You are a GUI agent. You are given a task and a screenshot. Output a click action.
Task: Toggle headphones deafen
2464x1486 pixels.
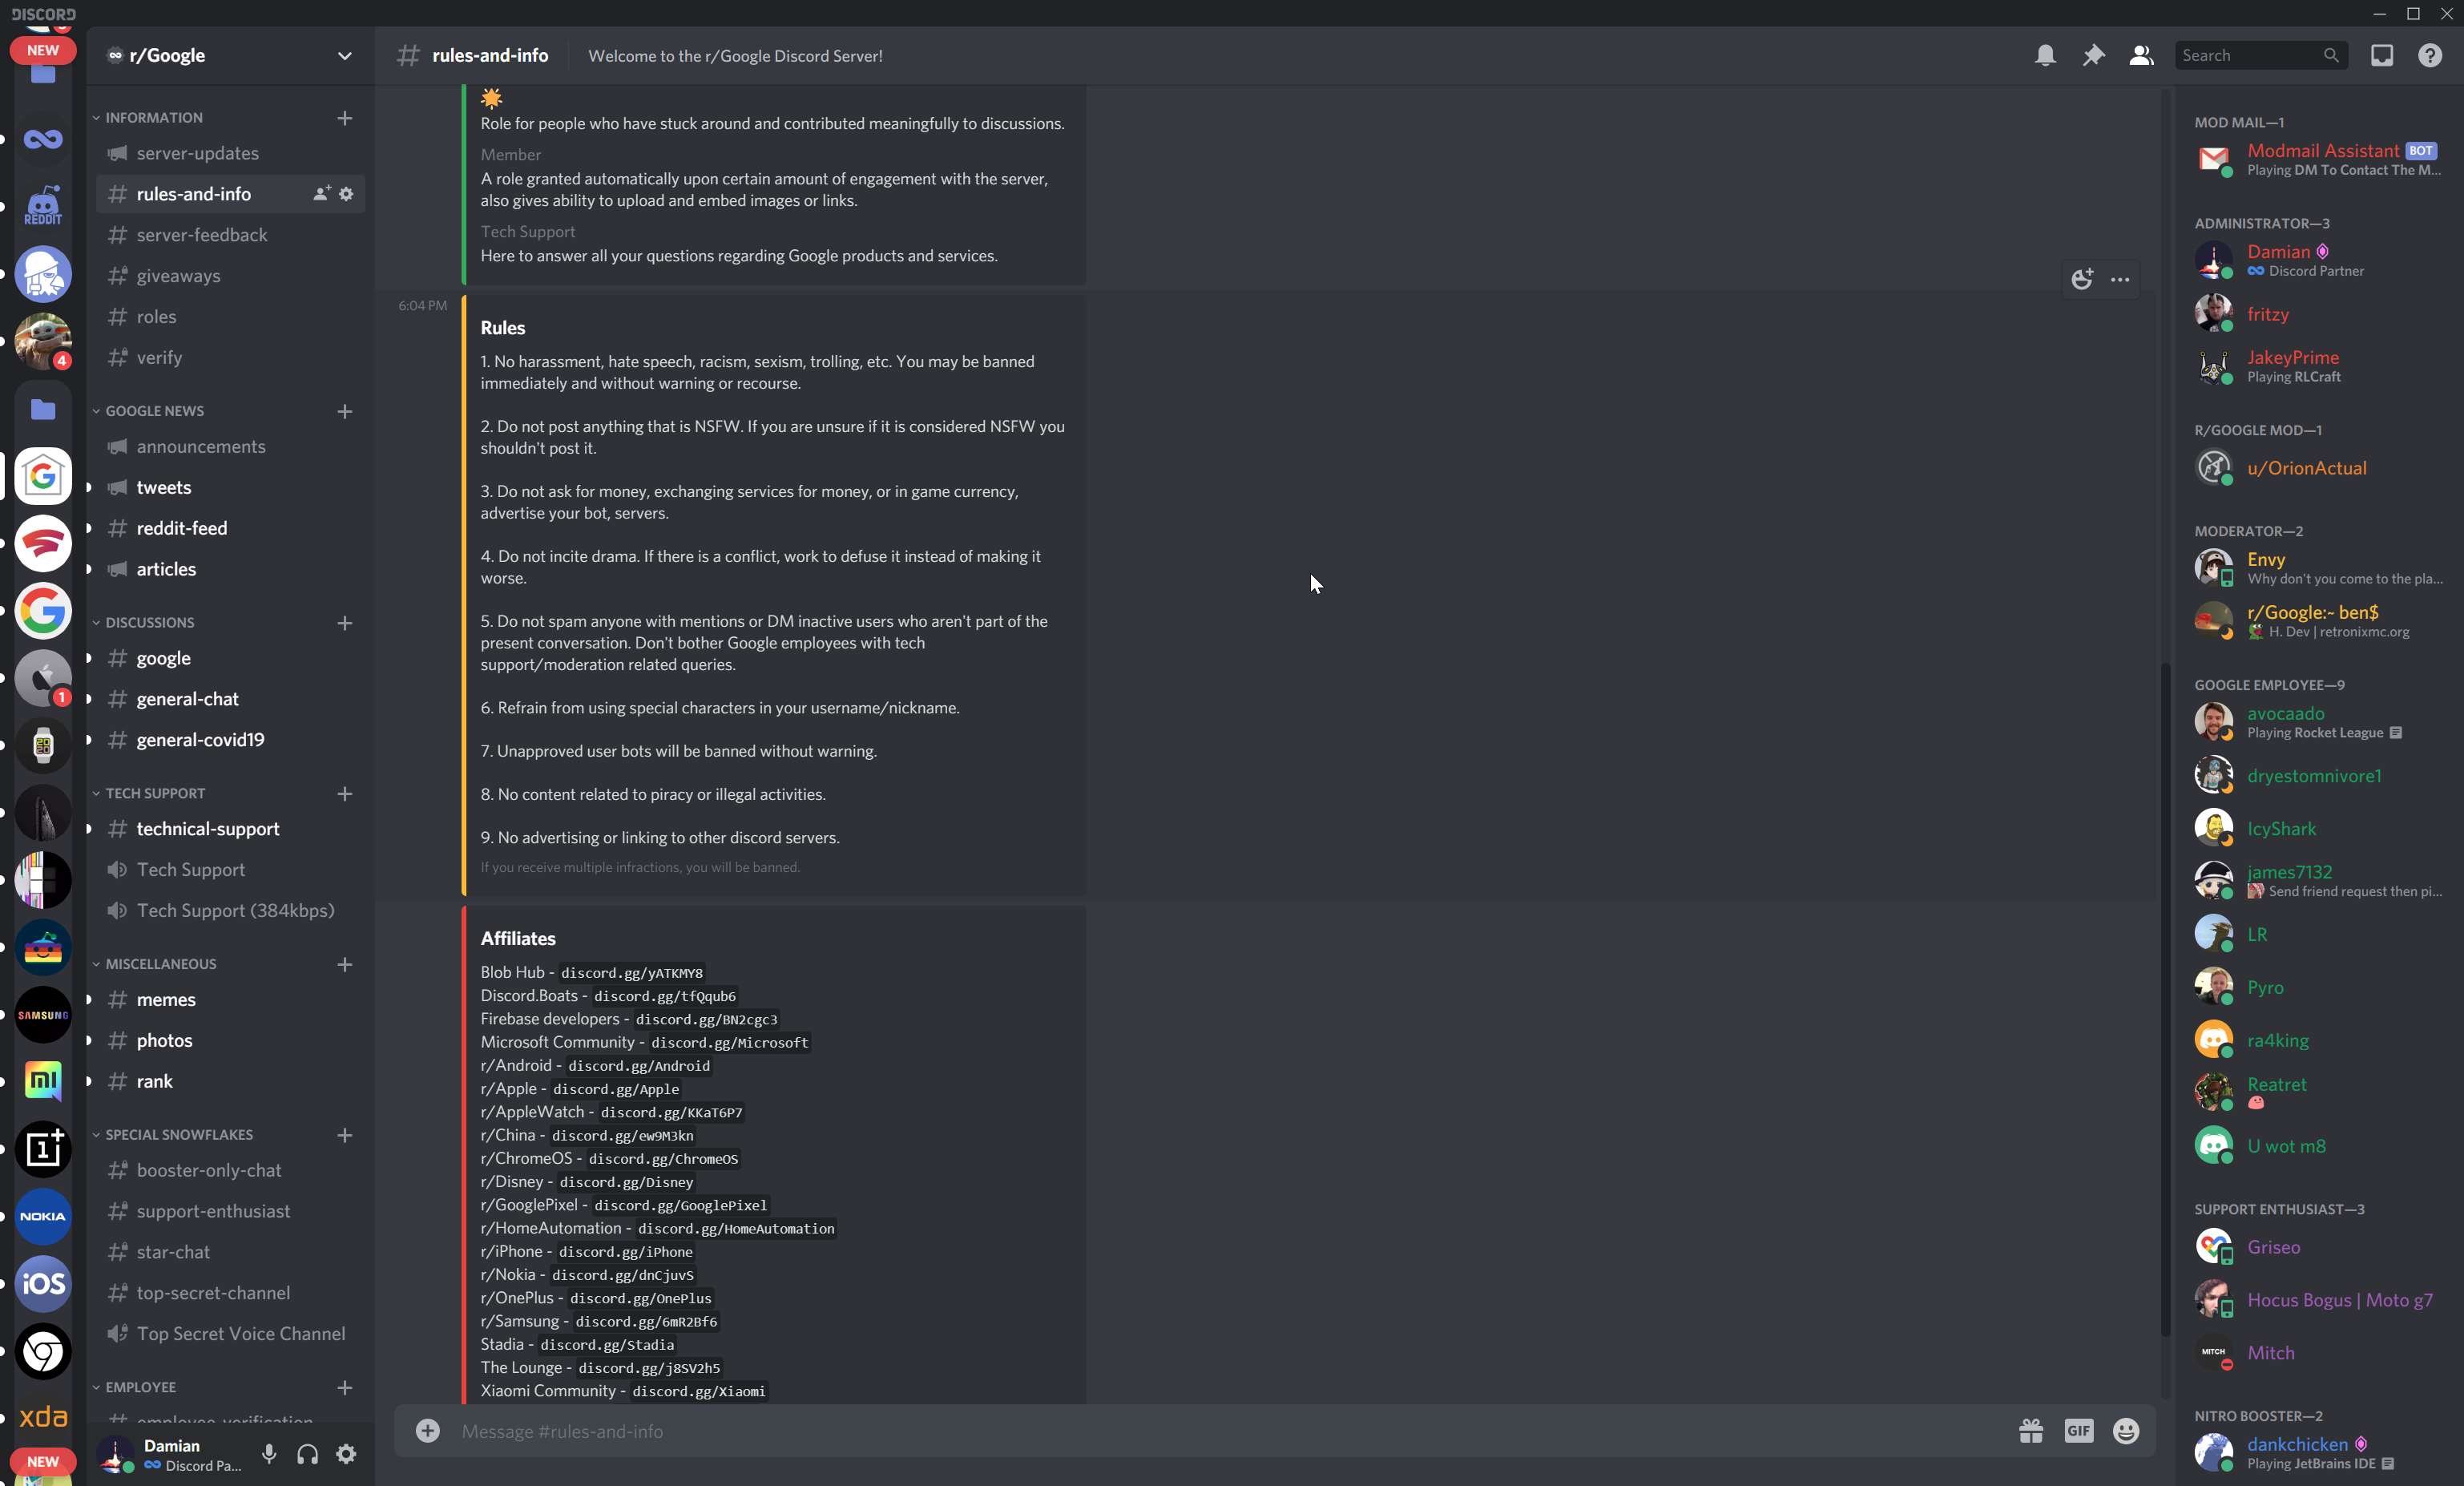(307, 1454)
